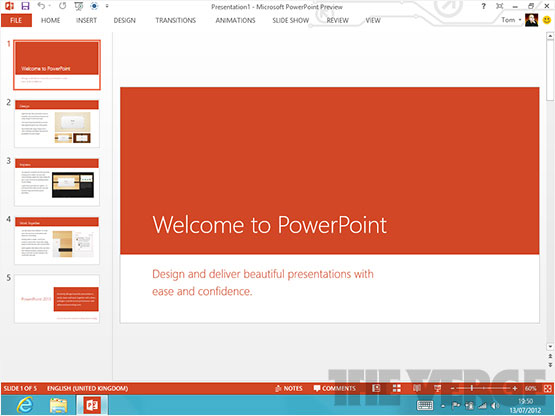Click PowerPoint taskbar button
Viewport: 555px width, 416px height.
[x=92, y=405]
